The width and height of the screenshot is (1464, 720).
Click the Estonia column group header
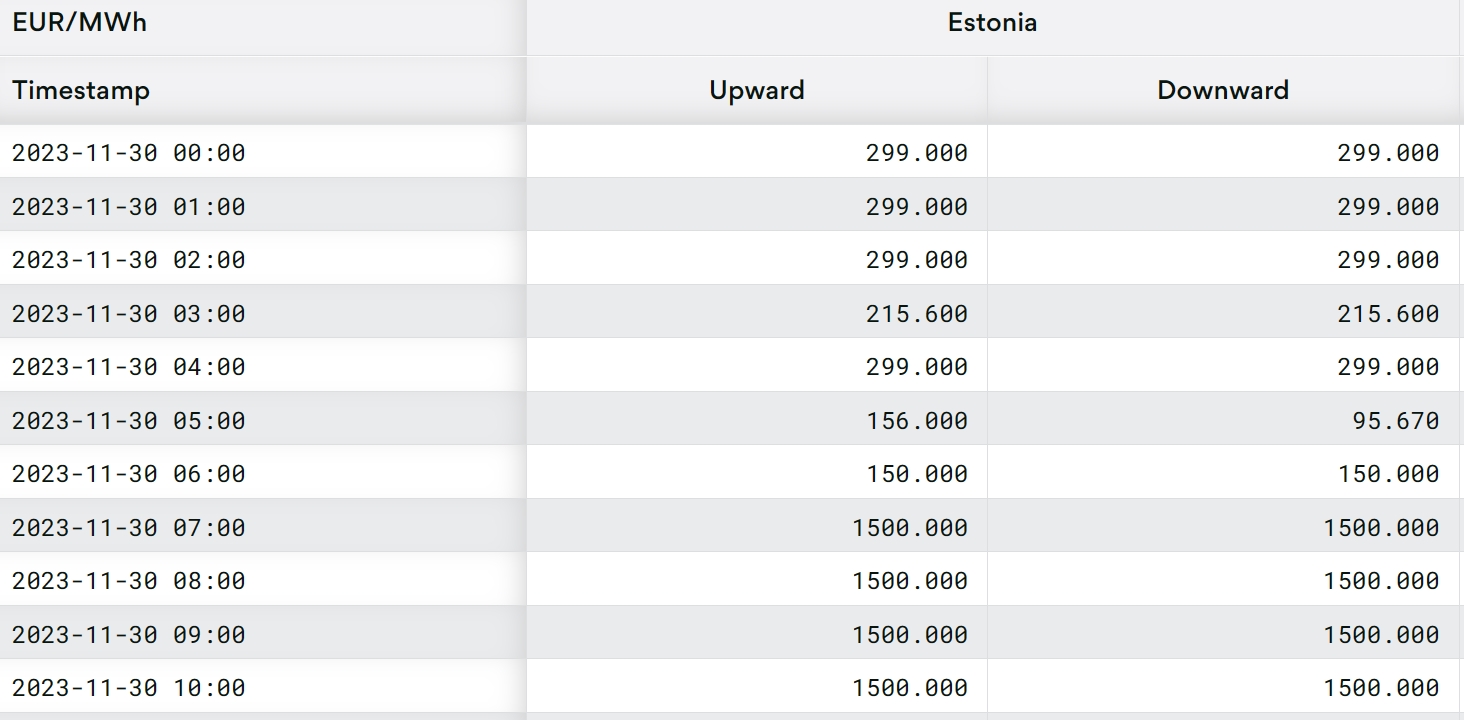(x=992, y=23)
